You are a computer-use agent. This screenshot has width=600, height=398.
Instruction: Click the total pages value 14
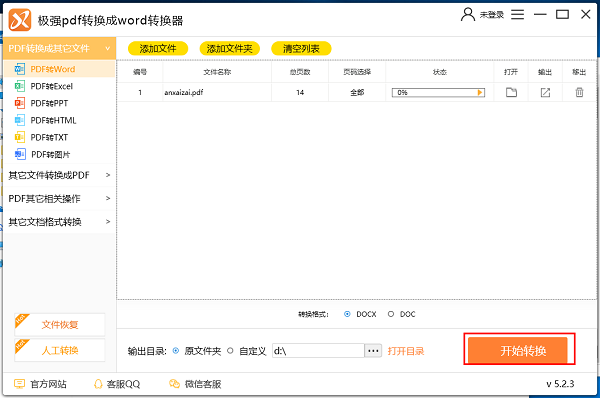click(x=300, y=92)
